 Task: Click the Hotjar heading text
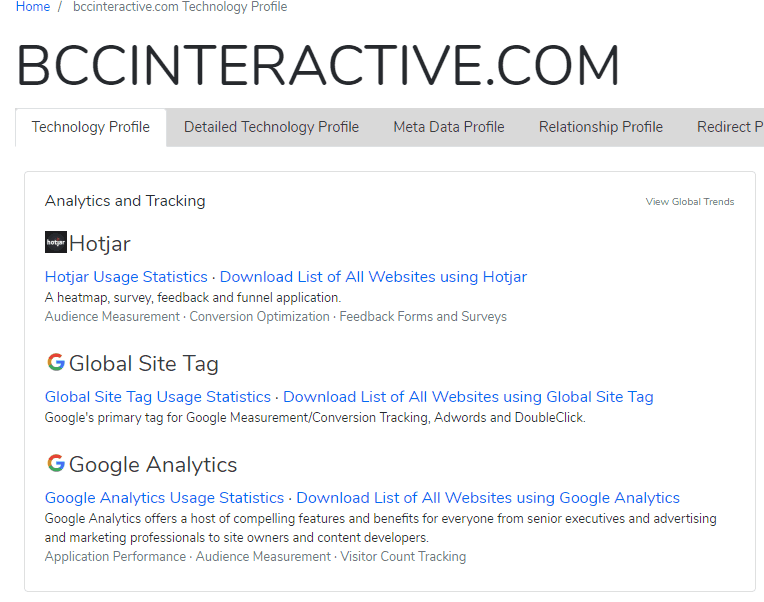(100, 244)
